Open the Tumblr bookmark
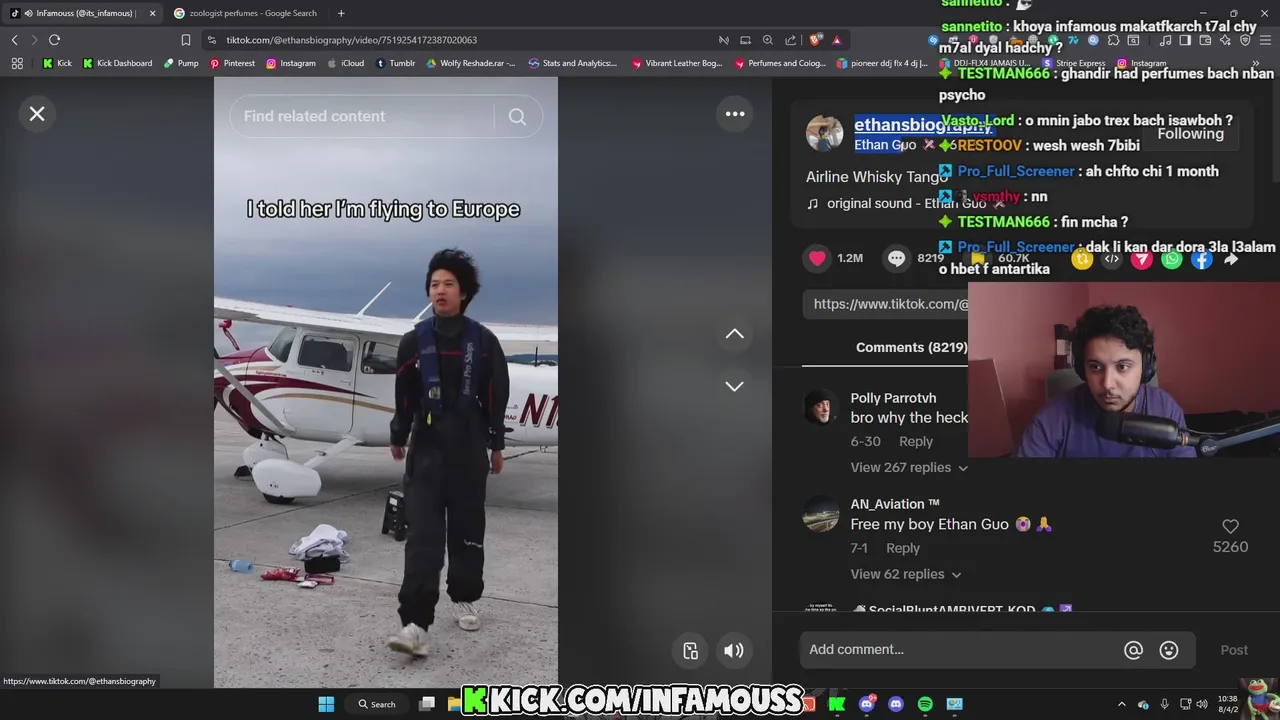This screenshot has height=720, width=1280. click(x=395, y=63)
